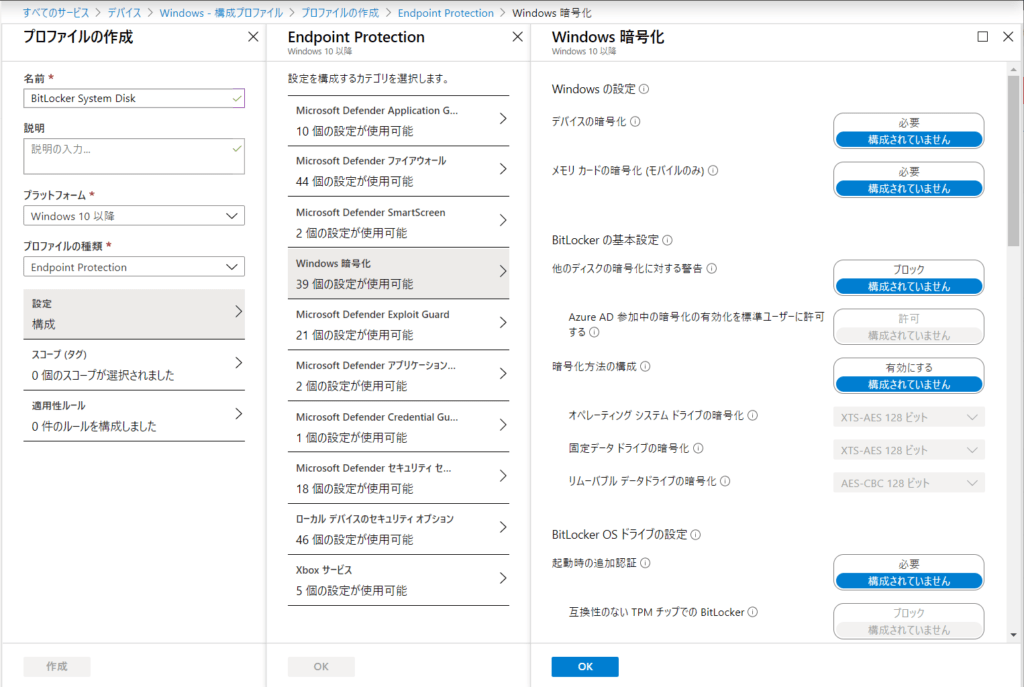This screenshot has width=1024, height=687.
Task: Open Xbox サービス category
Action: [x=398, y=580]
